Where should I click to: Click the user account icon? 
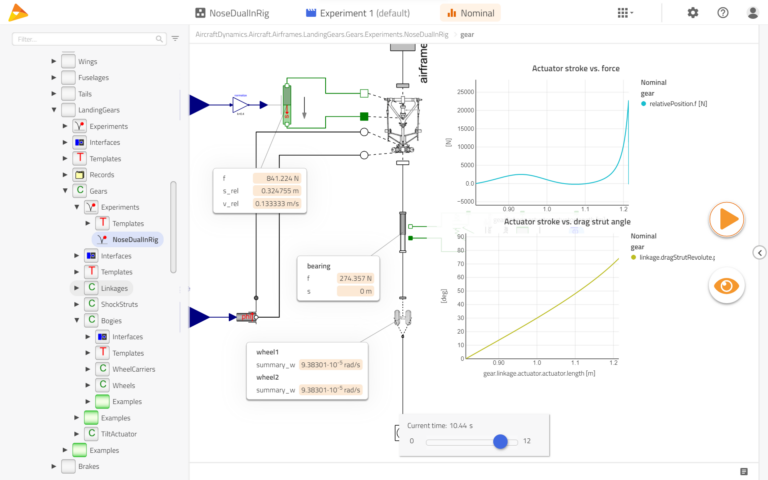pos(751,13)
